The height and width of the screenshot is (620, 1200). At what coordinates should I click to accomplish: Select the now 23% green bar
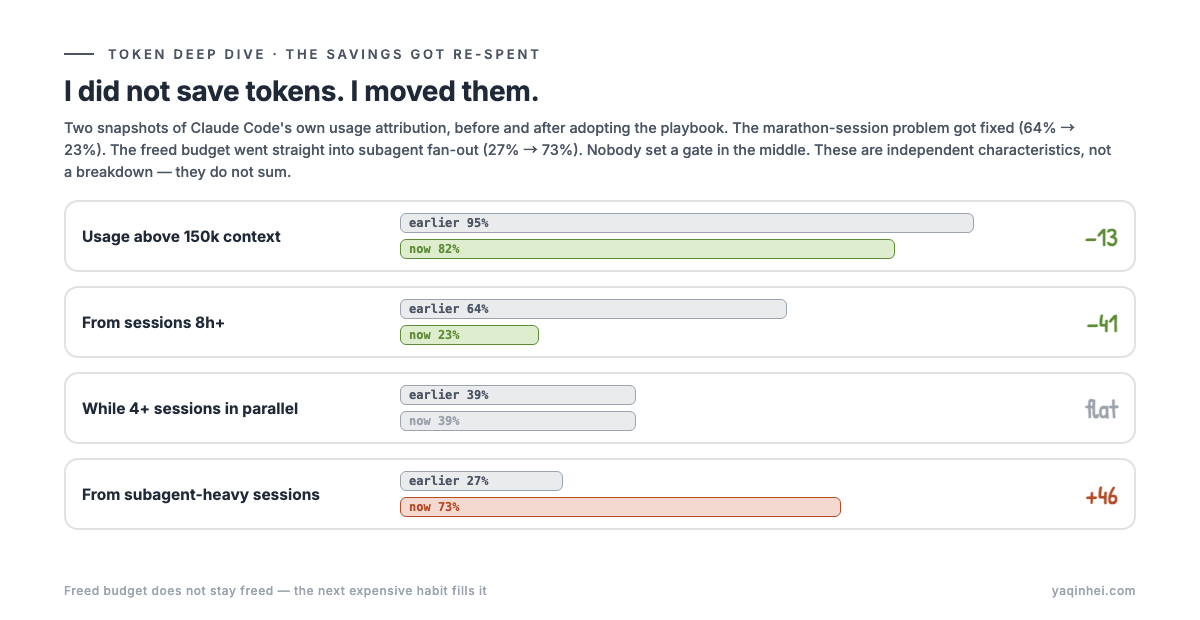click(x=469, y=335)
